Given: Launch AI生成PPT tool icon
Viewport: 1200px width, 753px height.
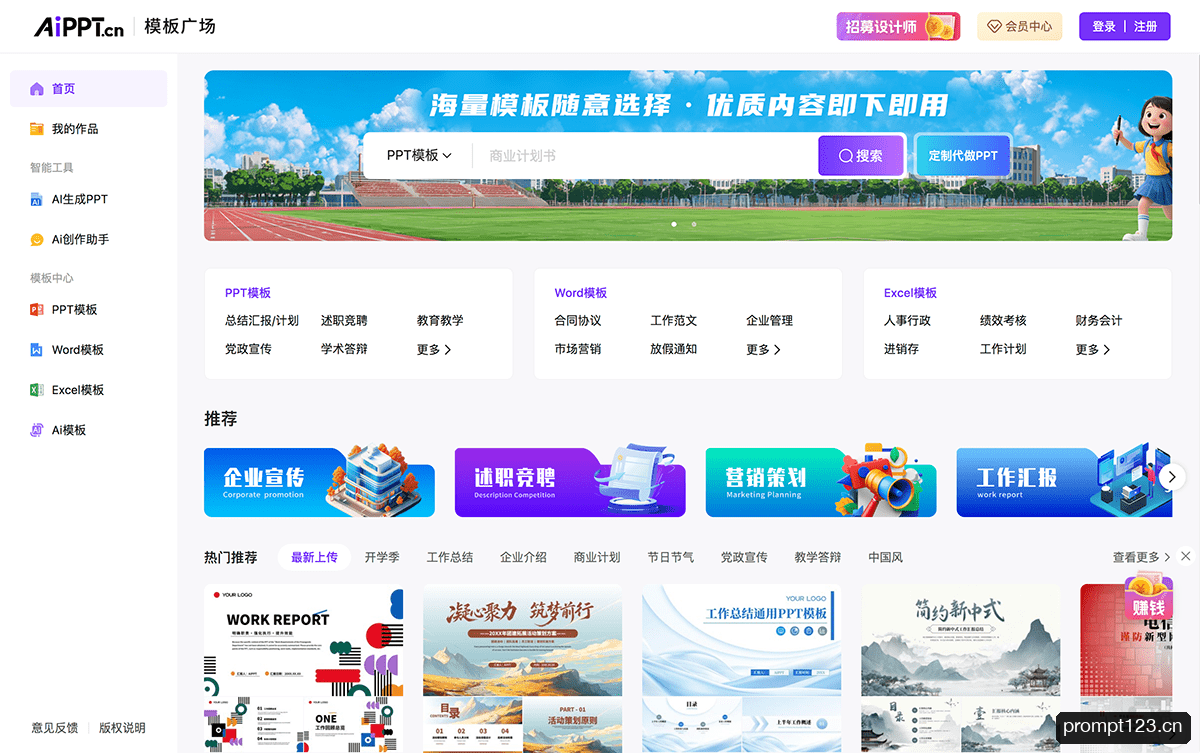Looking at the screenshot, I should coord(37,199).
